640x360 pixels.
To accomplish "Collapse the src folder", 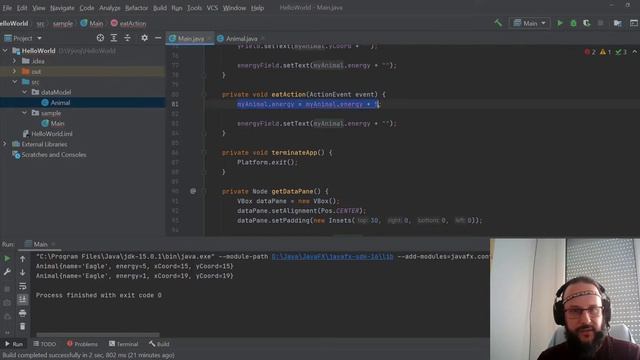I will point(15,82).
